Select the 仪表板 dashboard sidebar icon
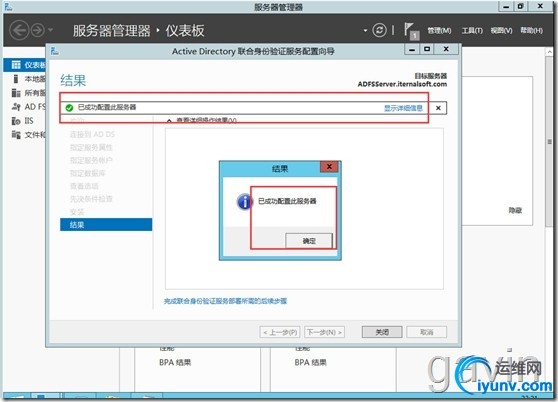Screen dimensions: 558x402 pyautogui.click(x=16, y=65)
